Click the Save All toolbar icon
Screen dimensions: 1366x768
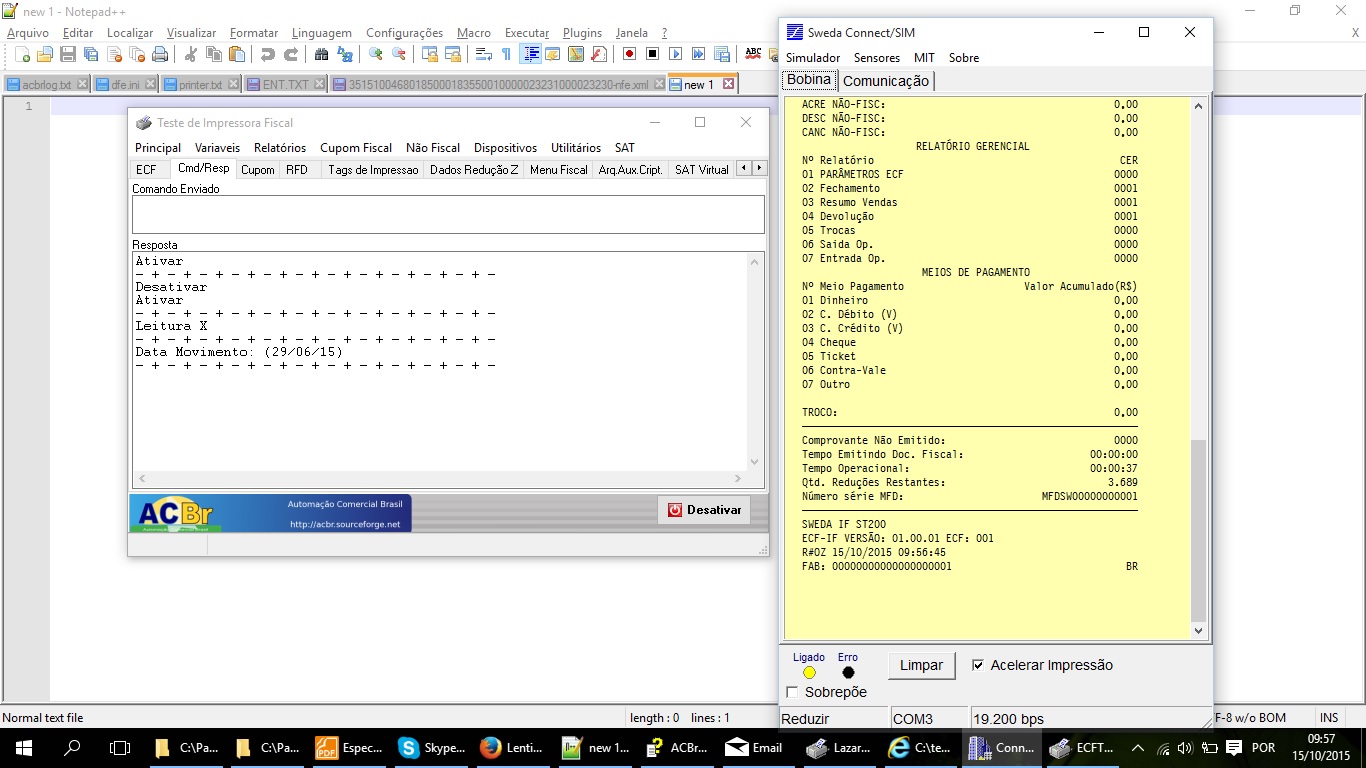(x=91, y=54)
